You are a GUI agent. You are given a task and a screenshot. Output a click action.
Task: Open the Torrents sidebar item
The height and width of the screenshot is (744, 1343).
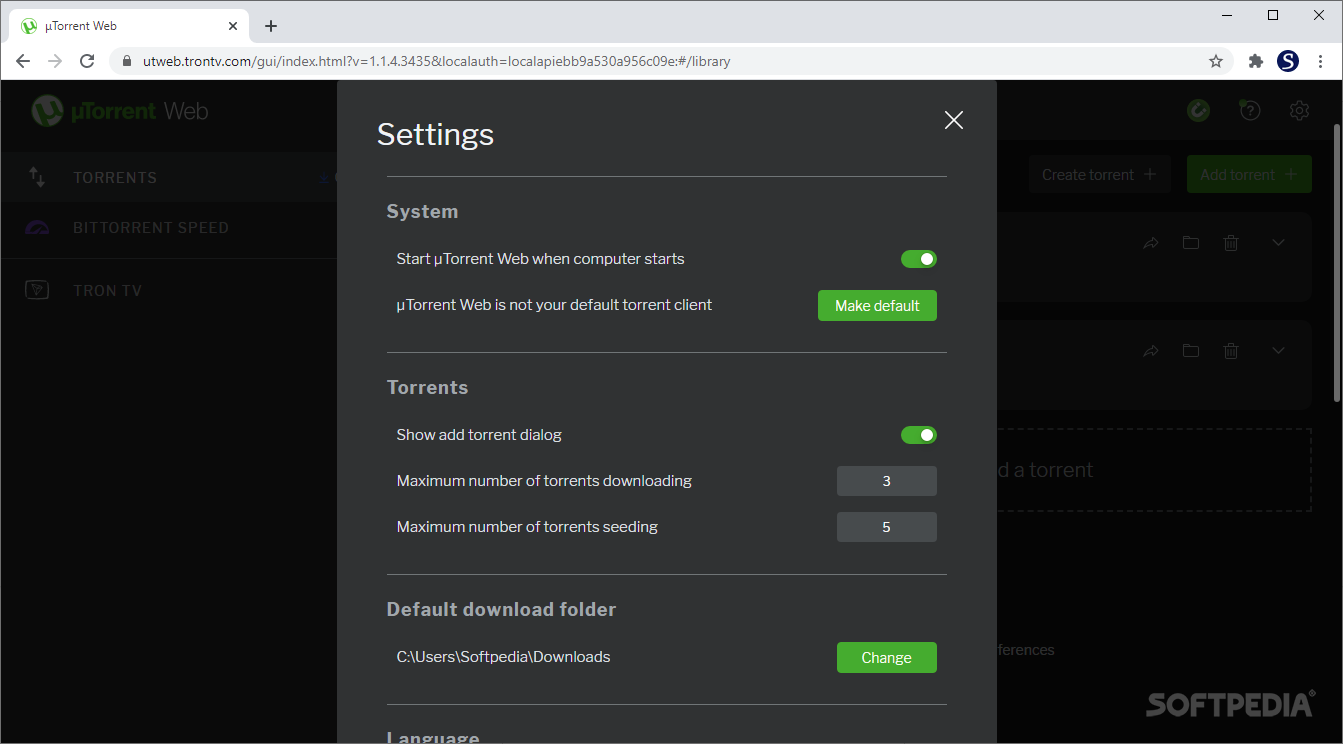tap(168, 178)
